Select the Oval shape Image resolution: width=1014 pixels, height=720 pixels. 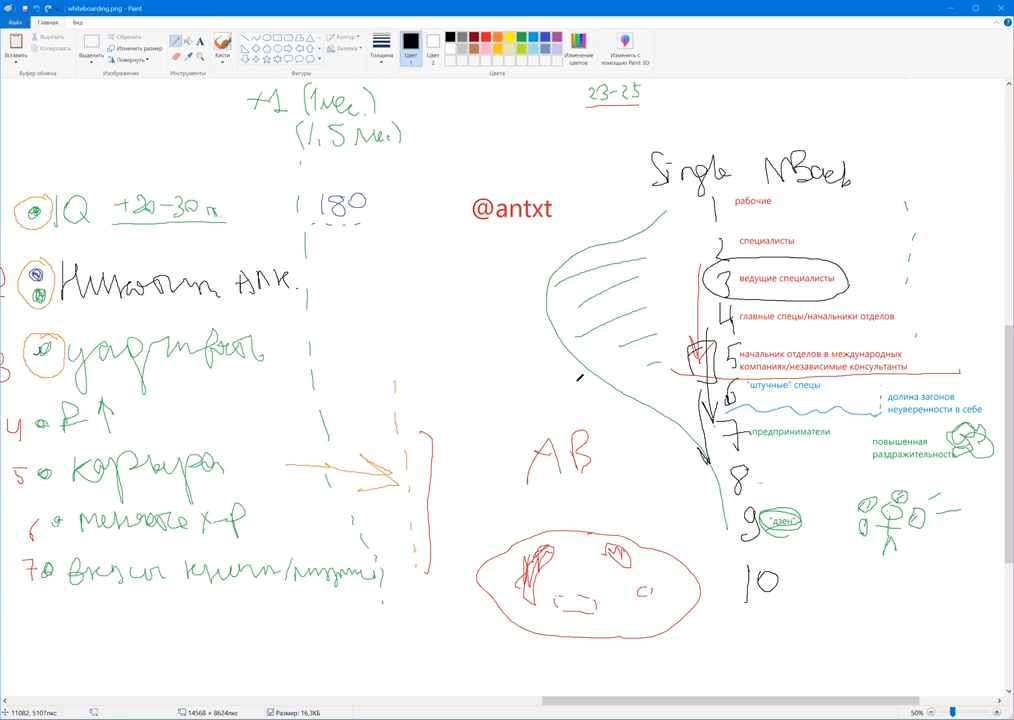266,38
